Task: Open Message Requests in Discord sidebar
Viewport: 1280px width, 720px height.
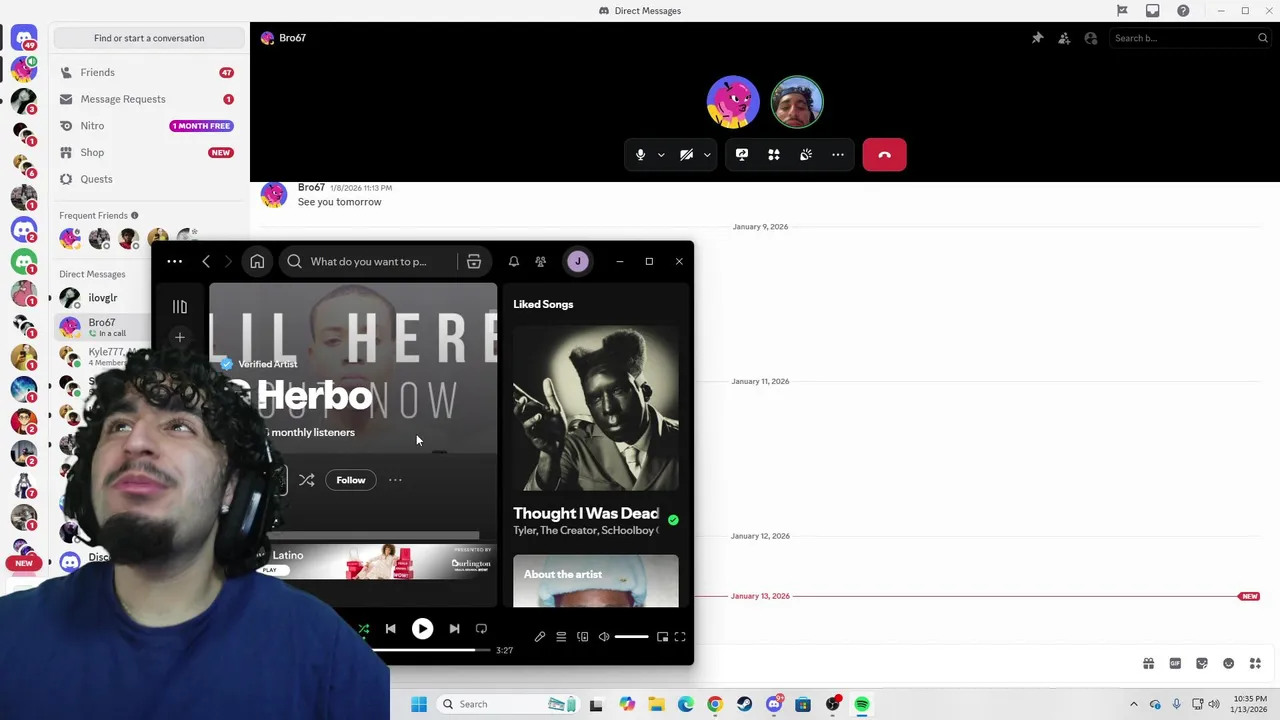Action: click(x=147, y=99)
